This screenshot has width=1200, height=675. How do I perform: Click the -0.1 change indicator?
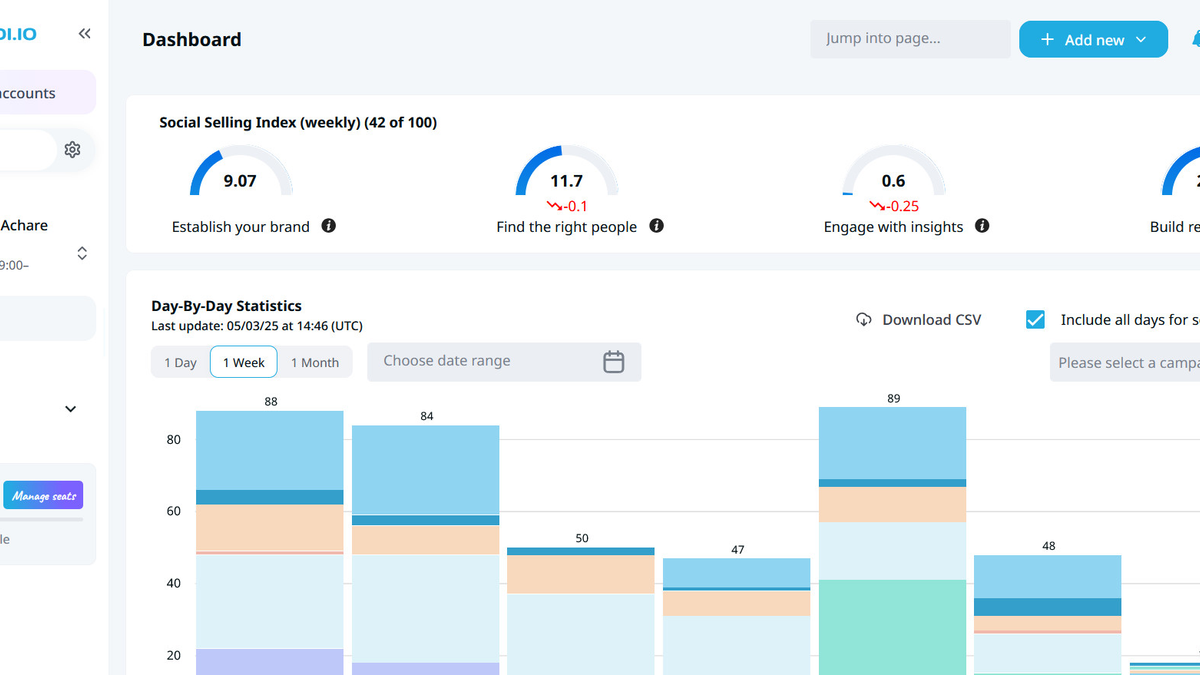(x=567, y=206)
